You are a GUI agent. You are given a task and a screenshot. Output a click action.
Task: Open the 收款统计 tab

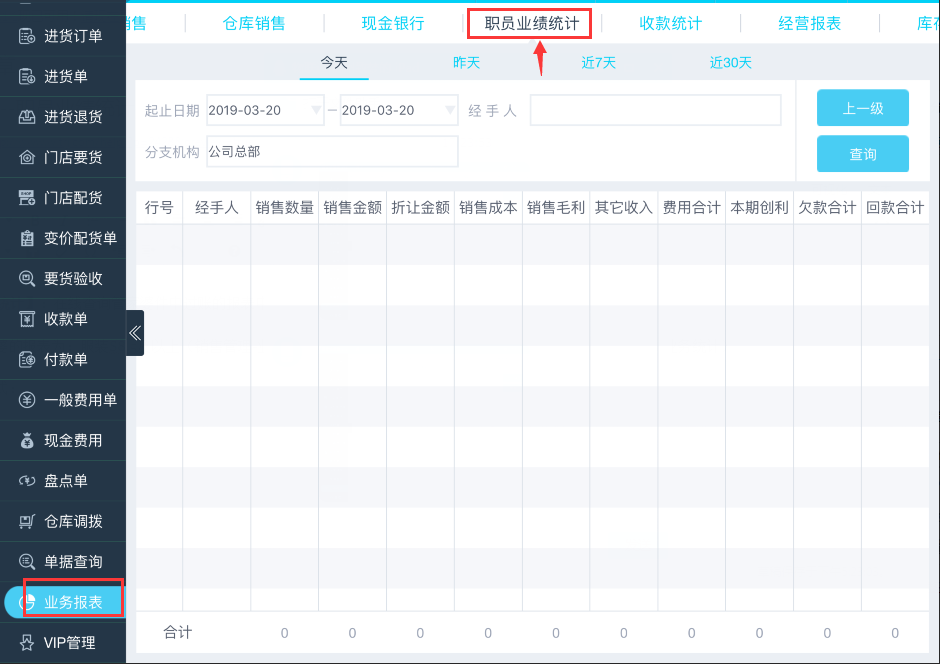click(x=670, y=23)
